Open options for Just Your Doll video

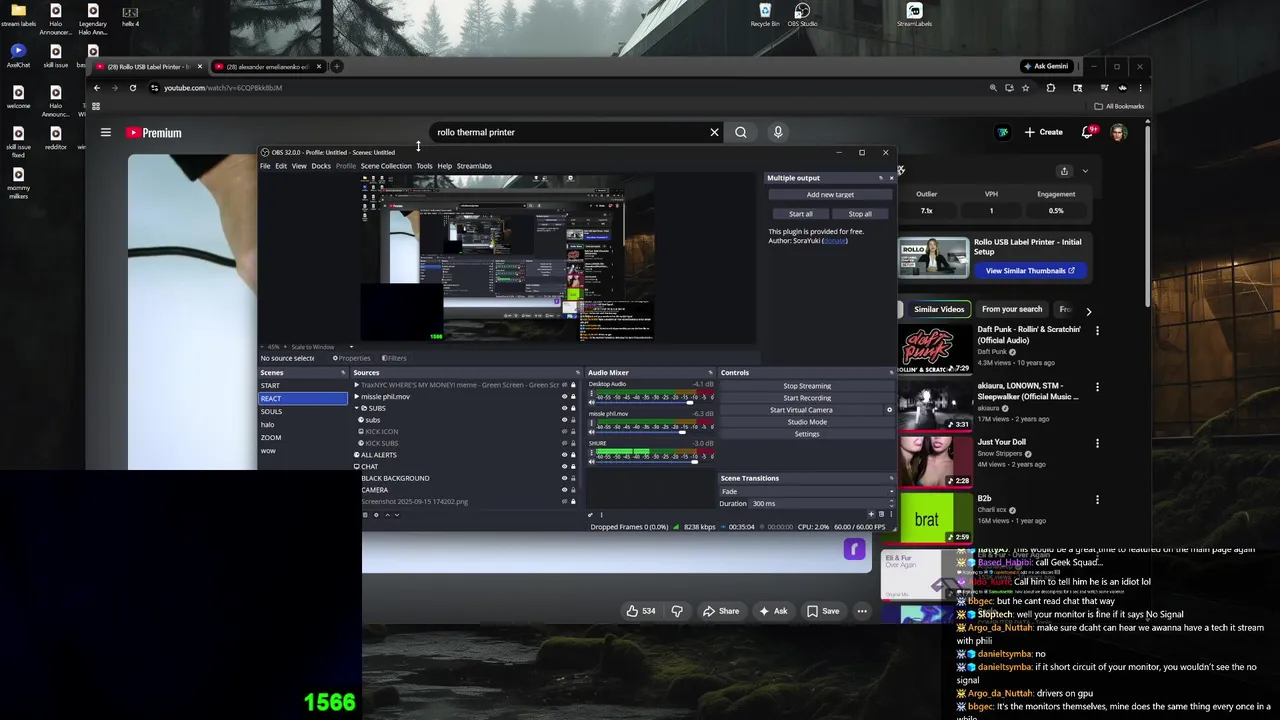coord(1097,443)
